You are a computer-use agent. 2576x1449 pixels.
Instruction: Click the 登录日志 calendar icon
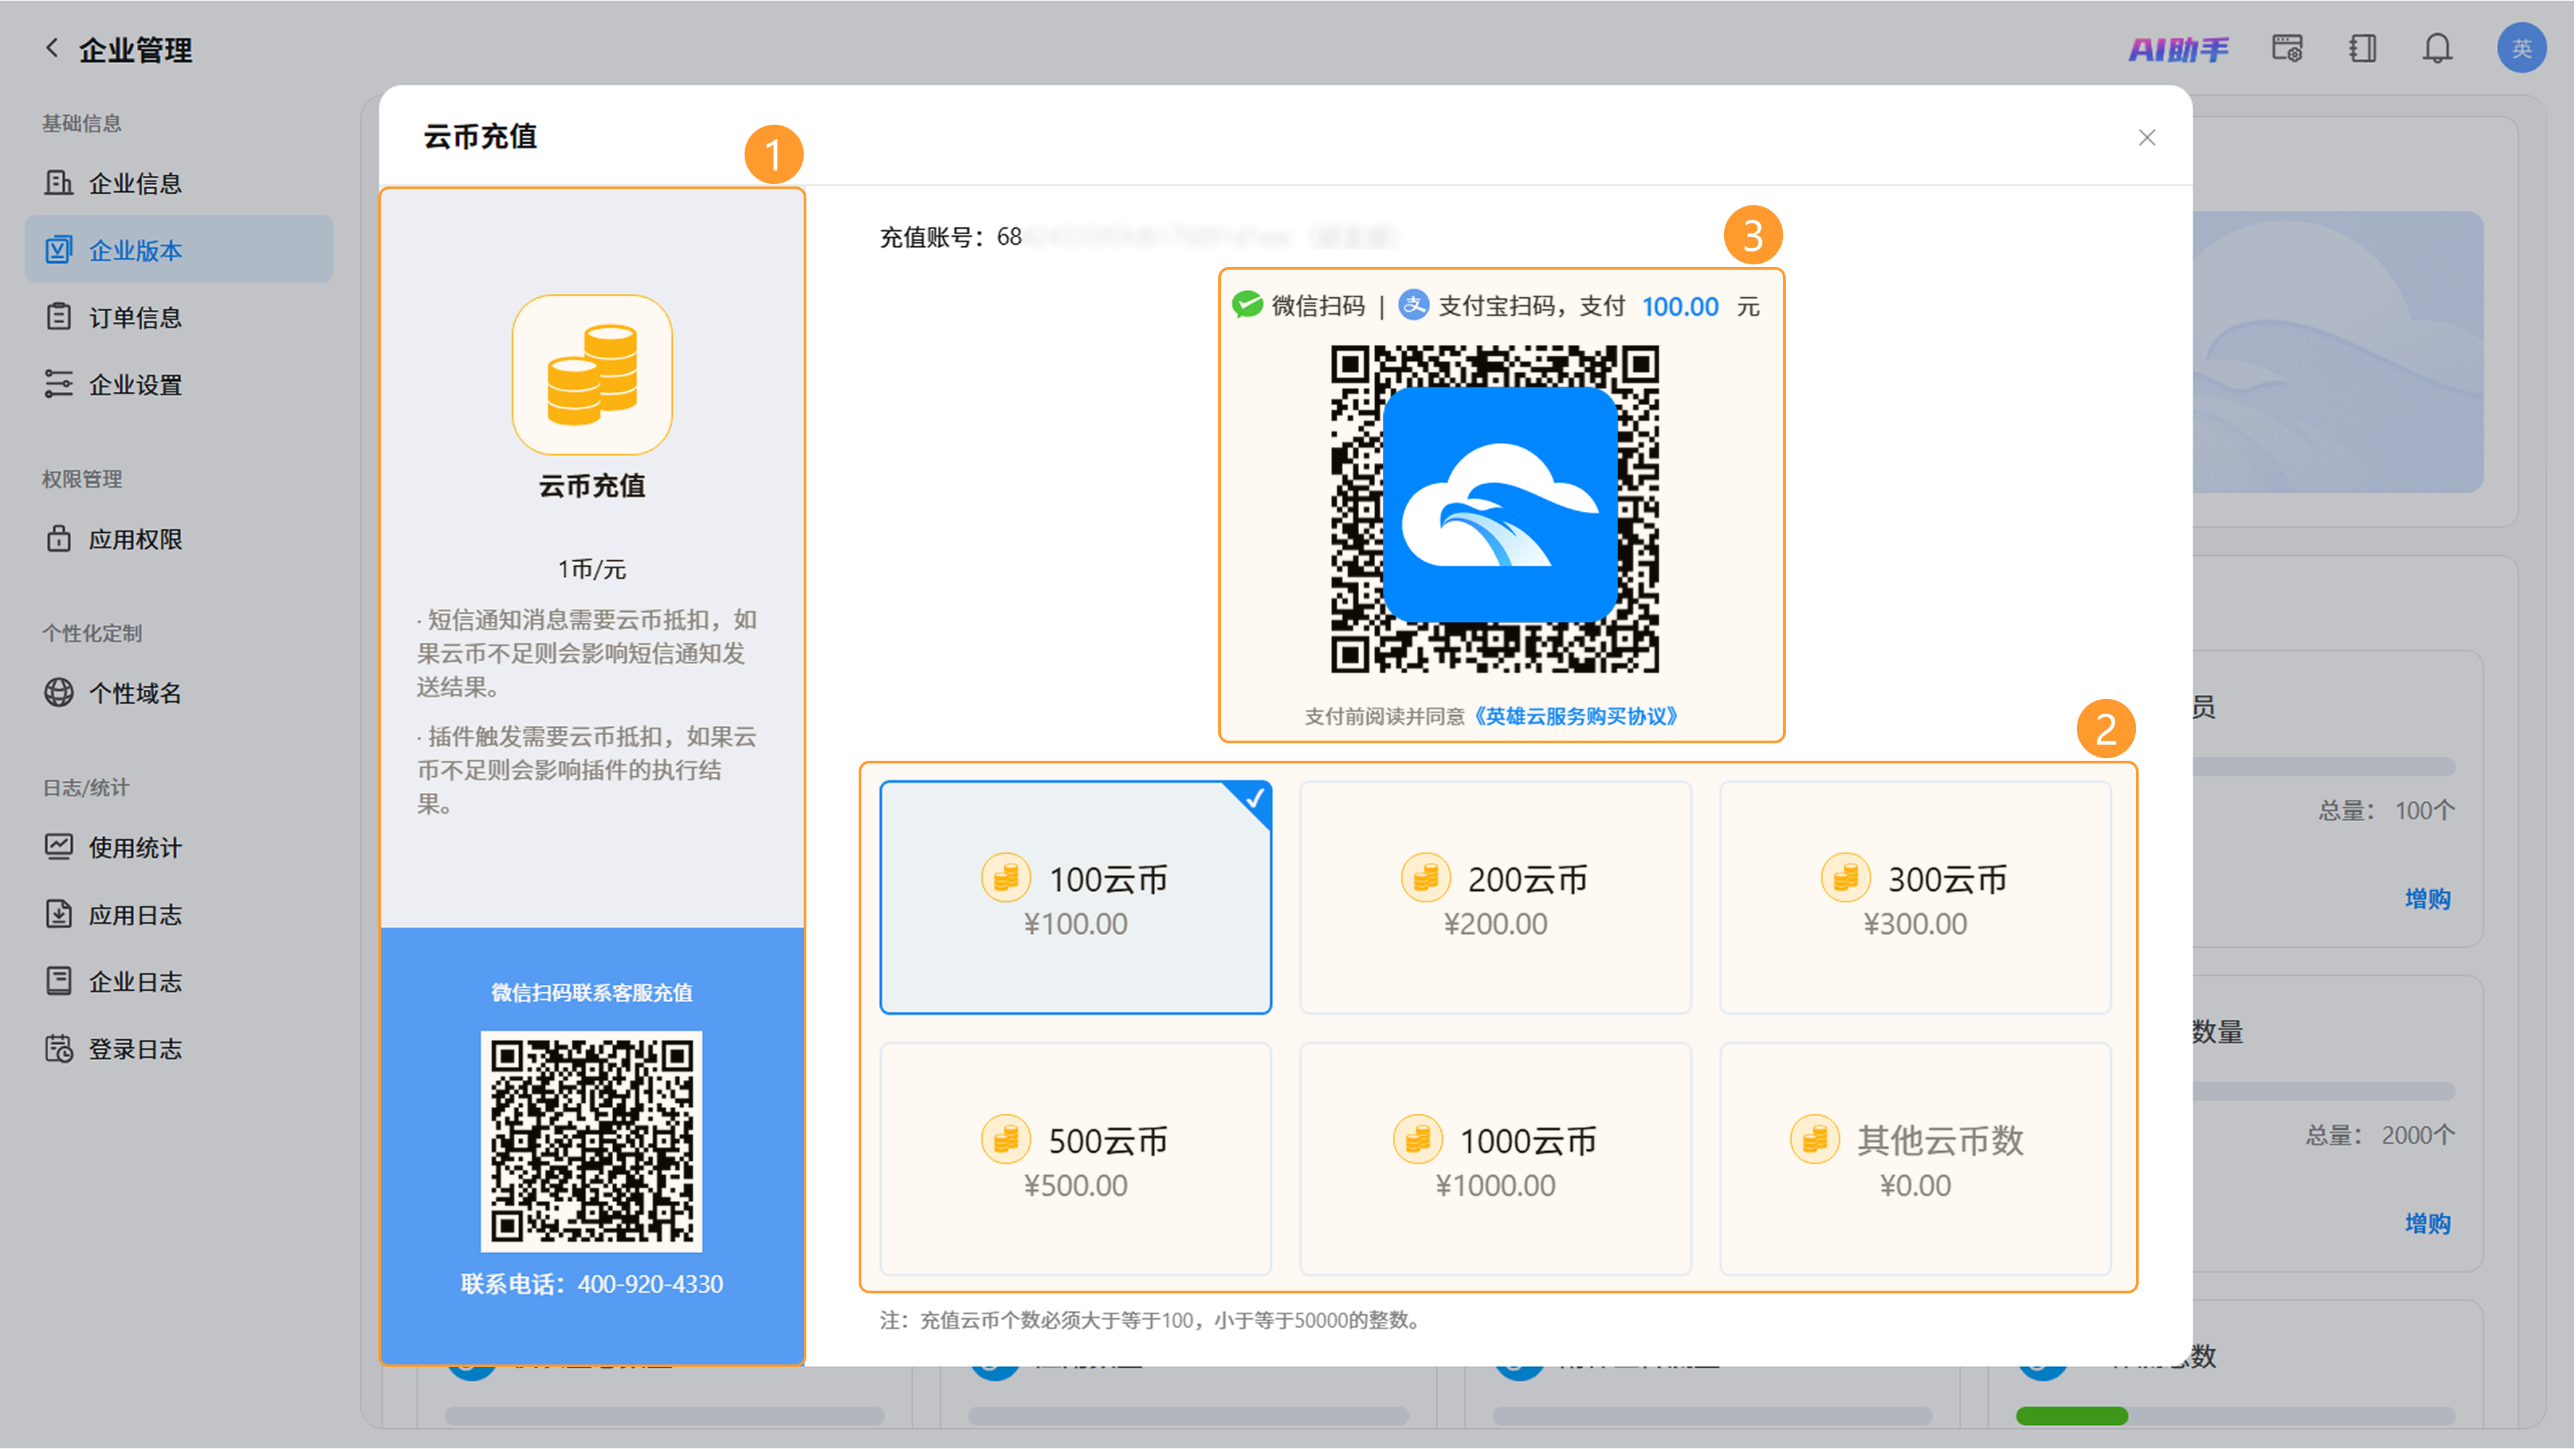click(59, 1048)
